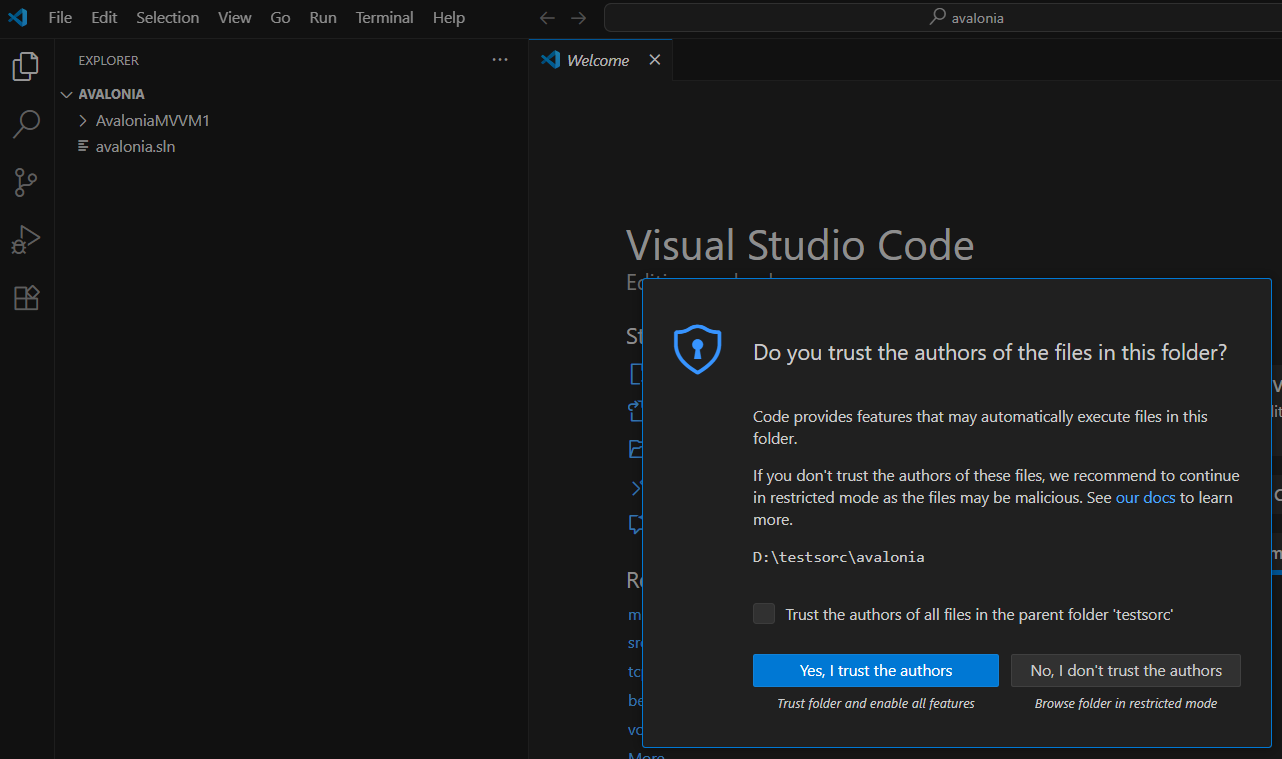The image size is (1282, 759).
Task: Click the EXPLORER panel title
Action: [x=109, y=61]
